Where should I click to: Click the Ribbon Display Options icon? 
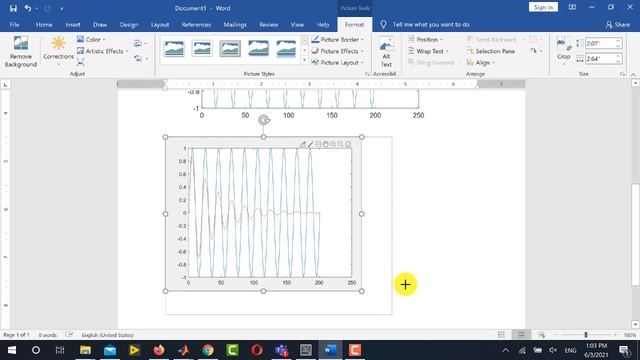click(x=572, y=7)
